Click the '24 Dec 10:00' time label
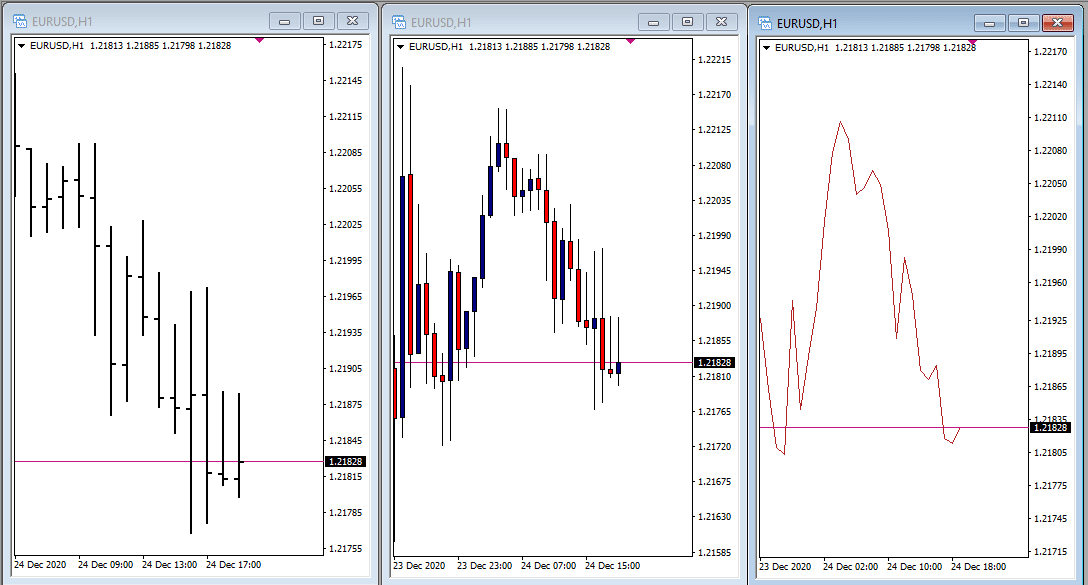 coord(914,566)
